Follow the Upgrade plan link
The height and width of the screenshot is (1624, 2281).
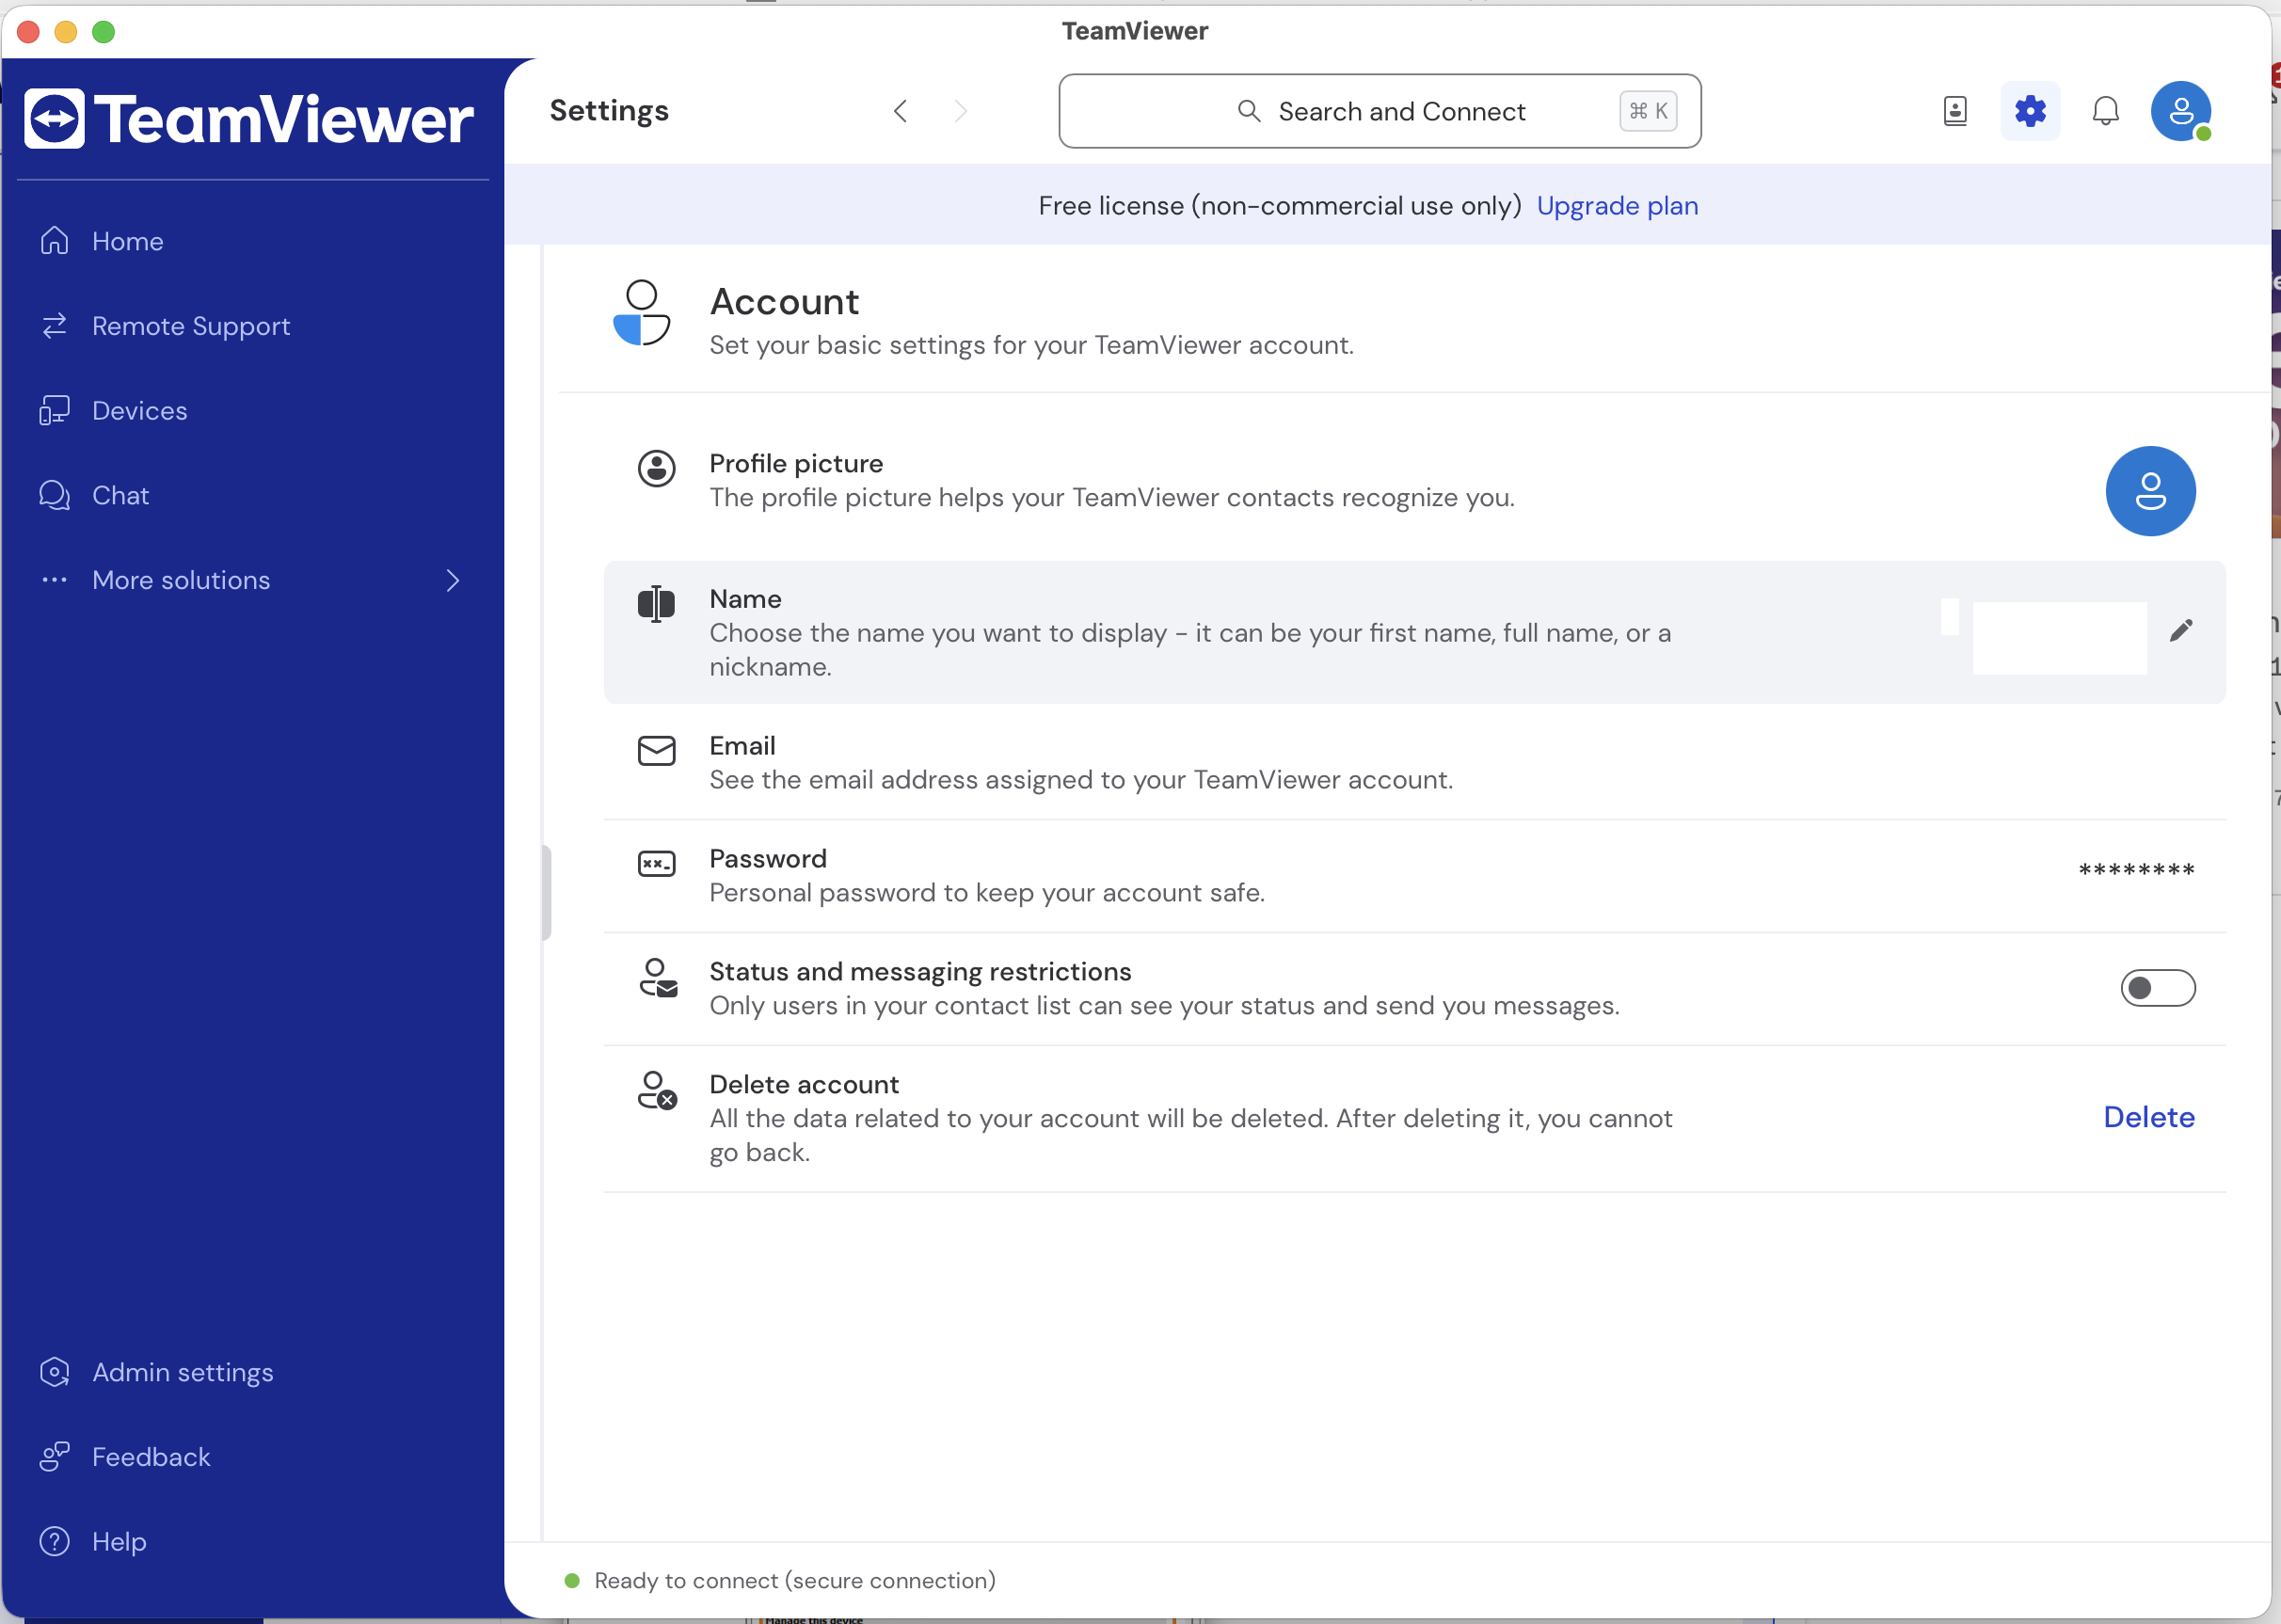click(x=1617, y=206)
